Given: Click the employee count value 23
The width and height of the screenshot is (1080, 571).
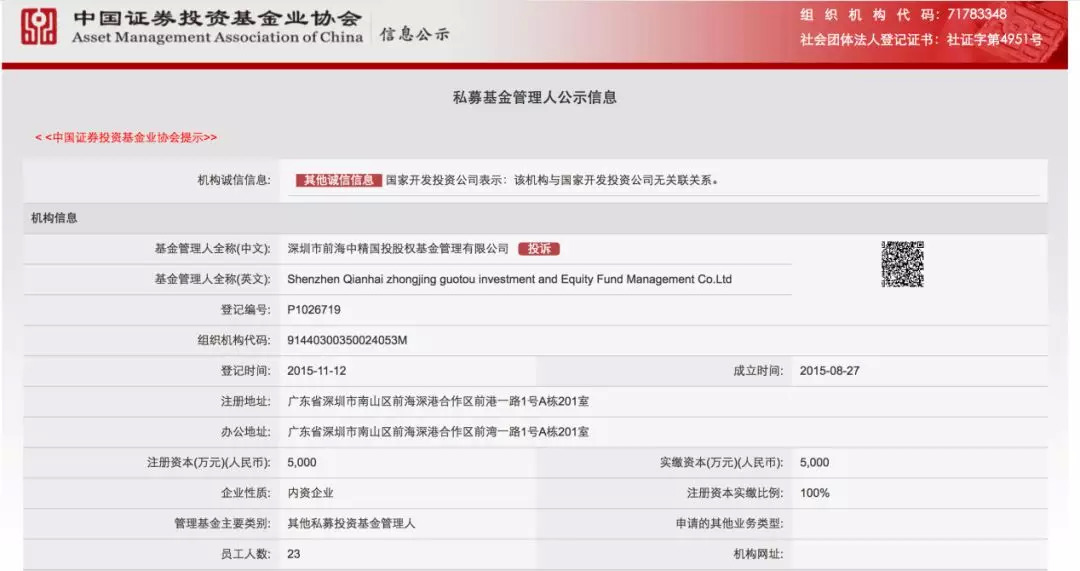Looking at the screenshot, I should coord(293,554).
